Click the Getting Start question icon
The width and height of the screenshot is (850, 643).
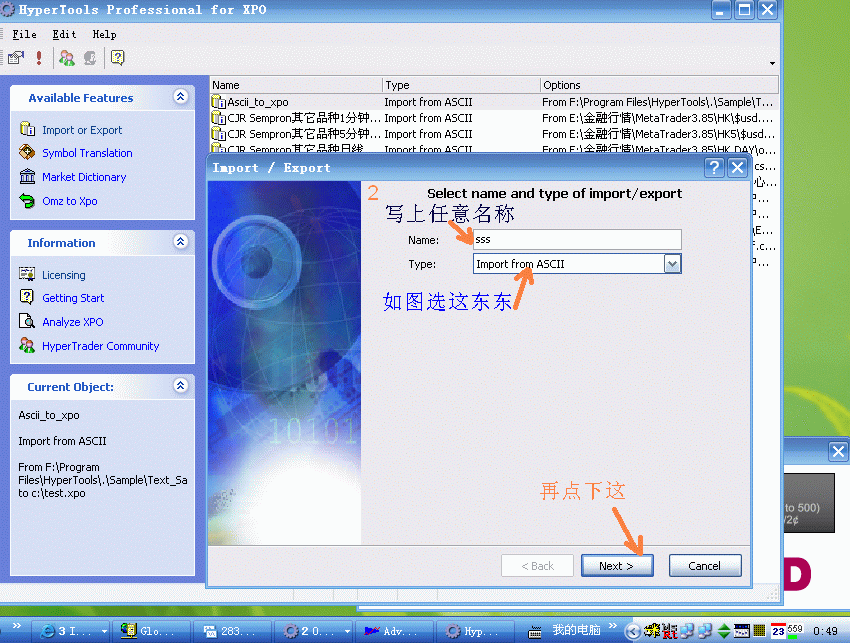coord(27,297)
